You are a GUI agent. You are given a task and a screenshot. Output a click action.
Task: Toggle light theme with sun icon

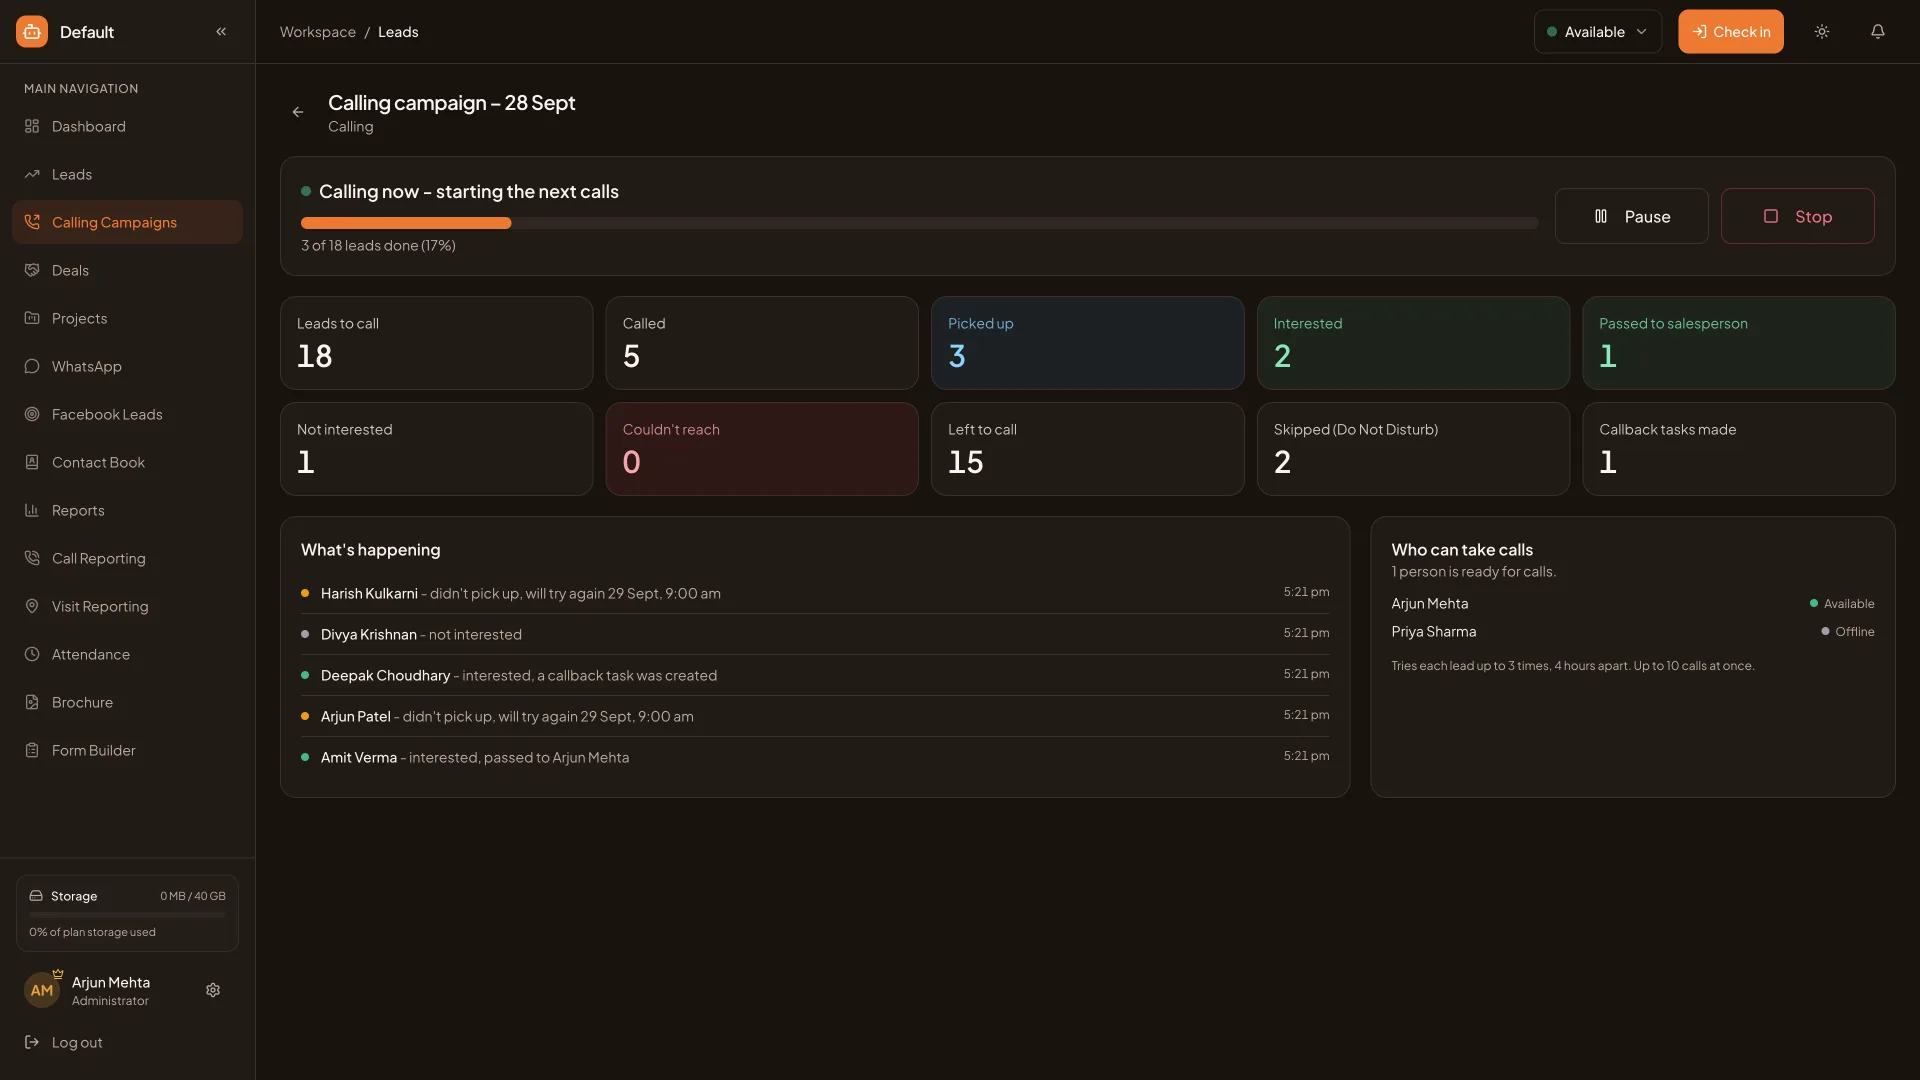(x=1822, y=32)
